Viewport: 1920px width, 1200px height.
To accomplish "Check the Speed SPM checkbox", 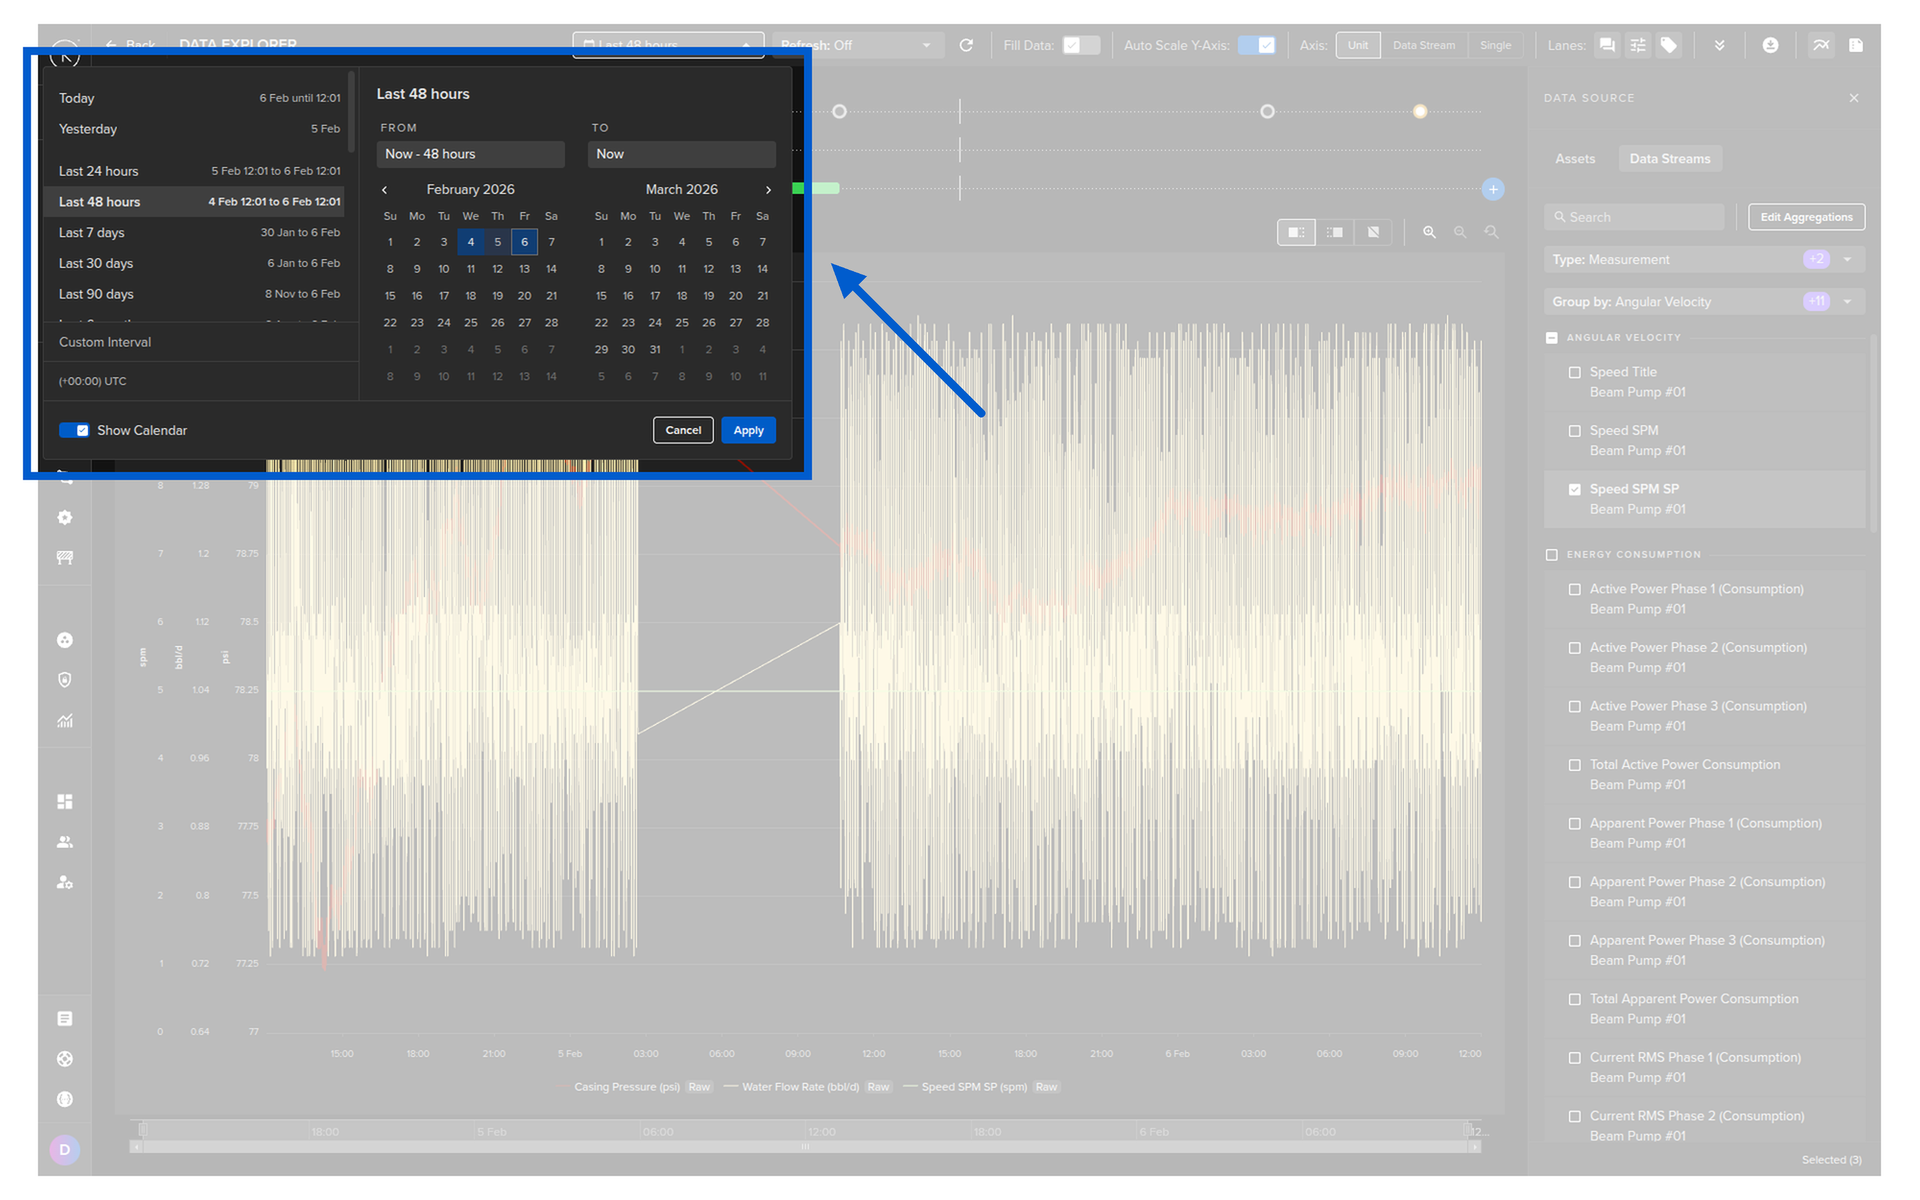I will (x=1575, y=431).
